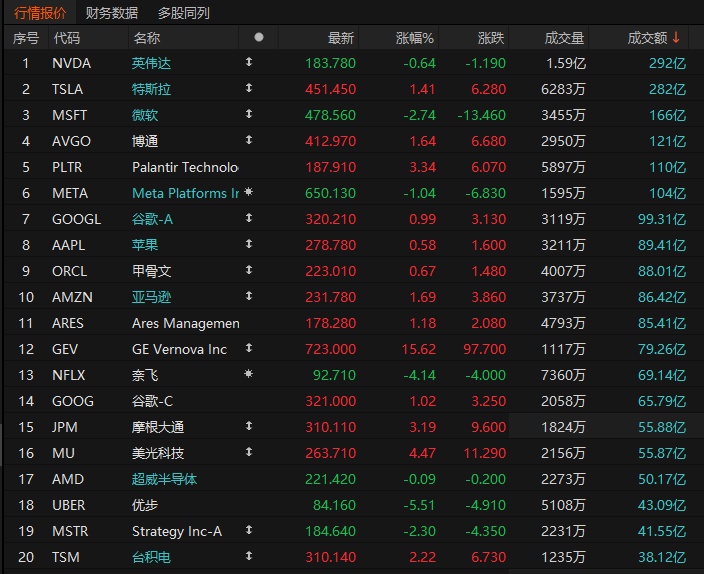This screenshot has width=704, height=574.
Task: Sort by the 最新 price column
Action: point(341,38)
